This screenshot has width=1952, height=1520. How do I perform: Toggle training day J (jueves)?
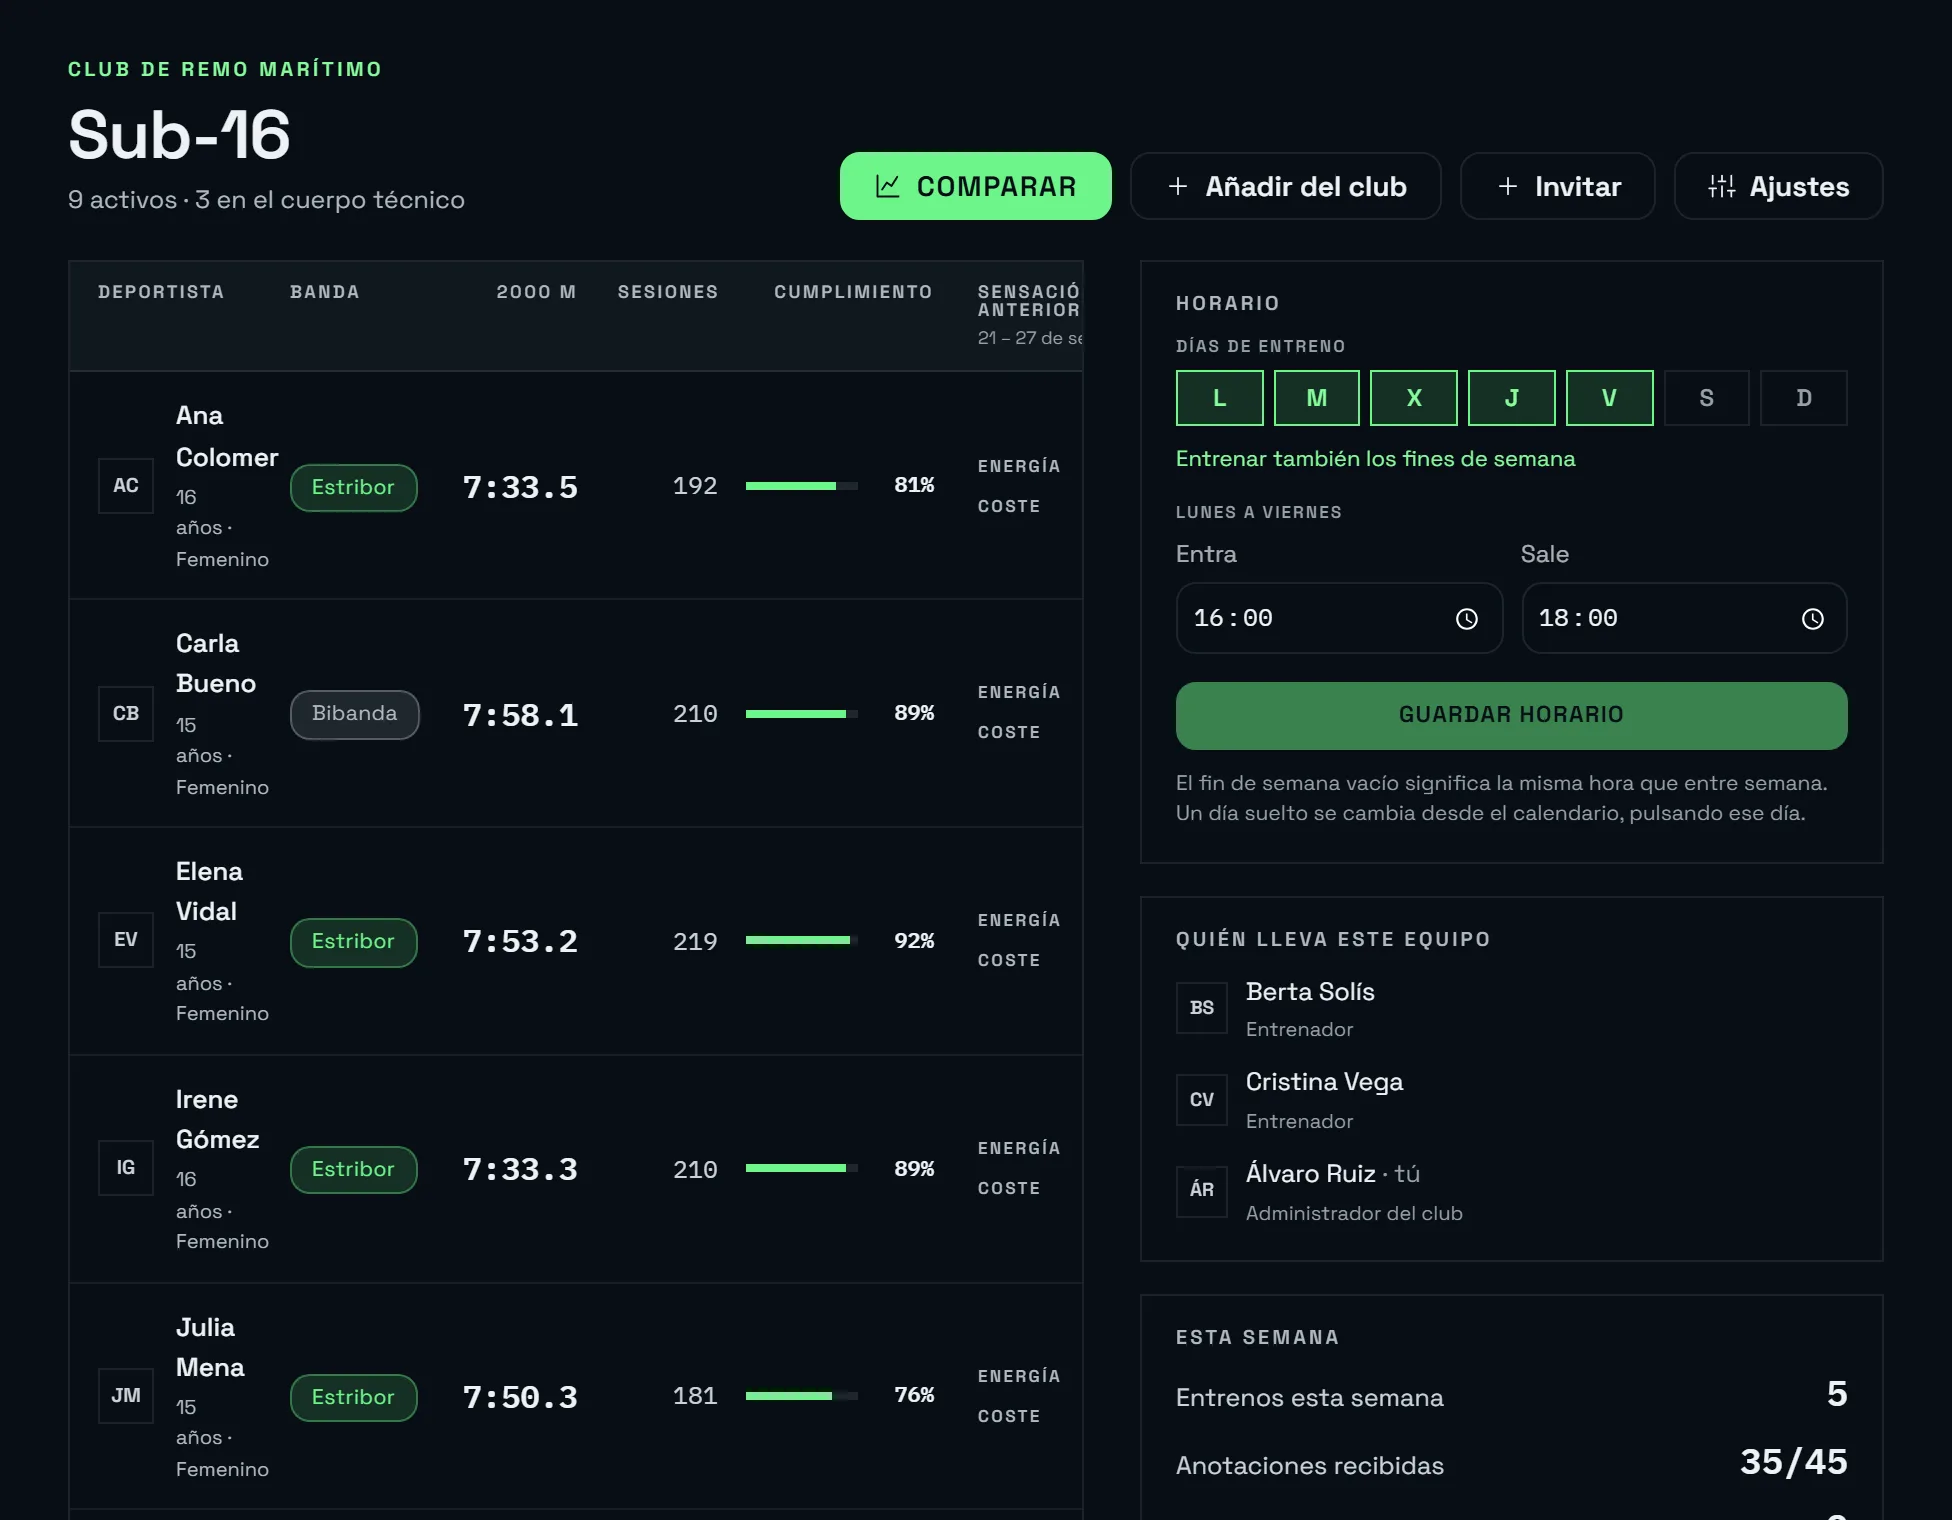tap(1512, 398)
